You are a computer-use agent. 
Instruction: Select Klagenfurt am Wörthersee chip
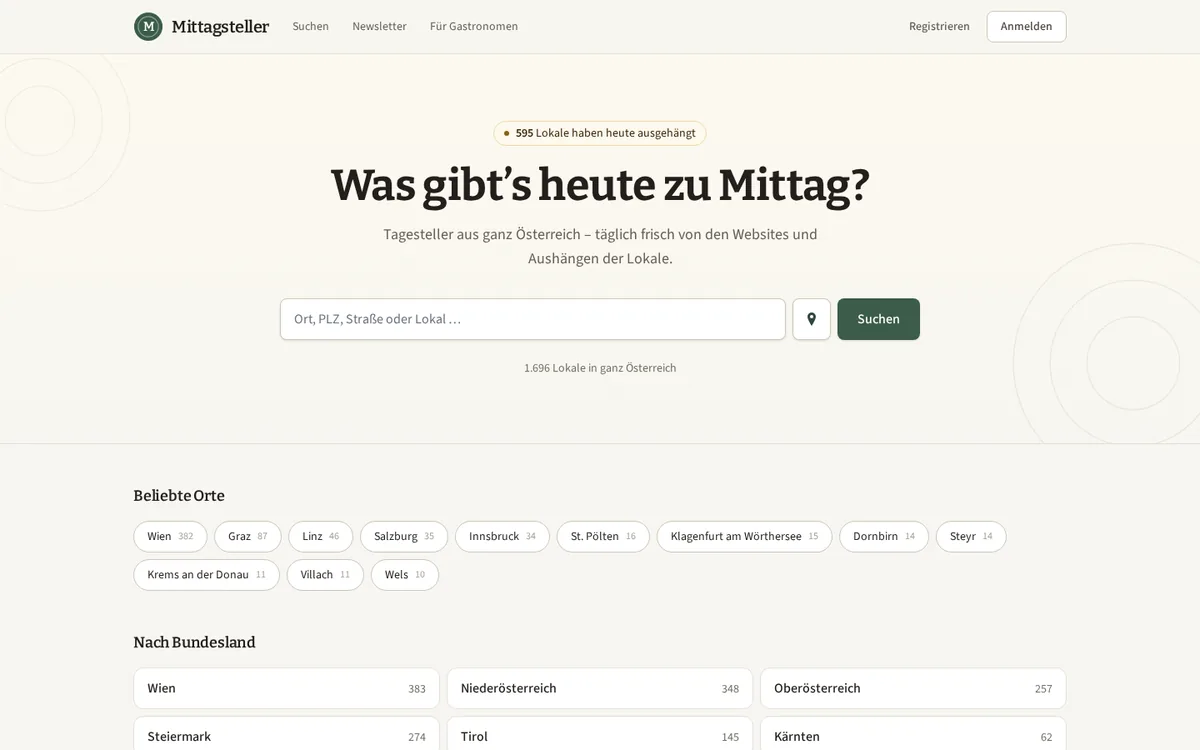tap(744, 537)
